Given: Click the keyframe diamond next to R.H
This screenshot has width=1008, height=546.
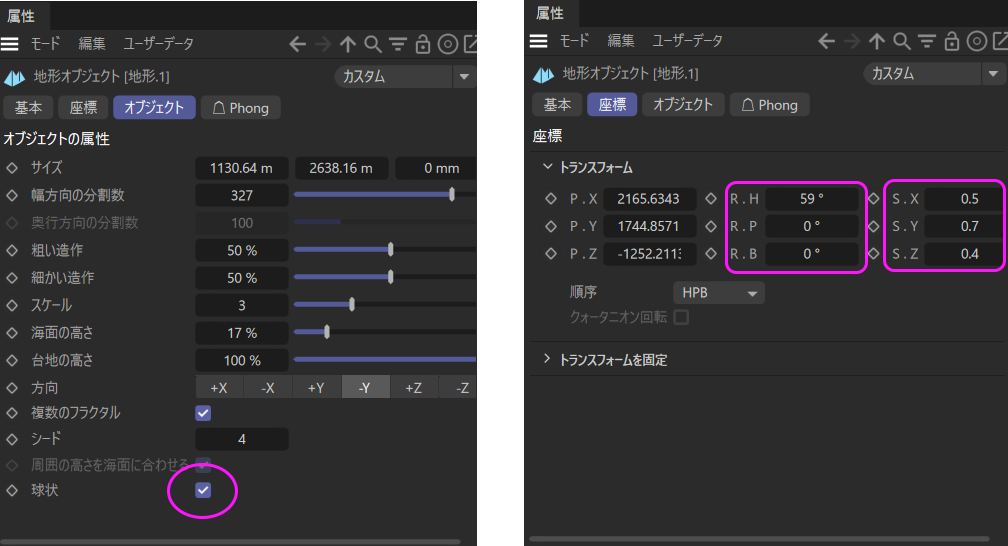Looking at the screenshot, I should point(711,199).
